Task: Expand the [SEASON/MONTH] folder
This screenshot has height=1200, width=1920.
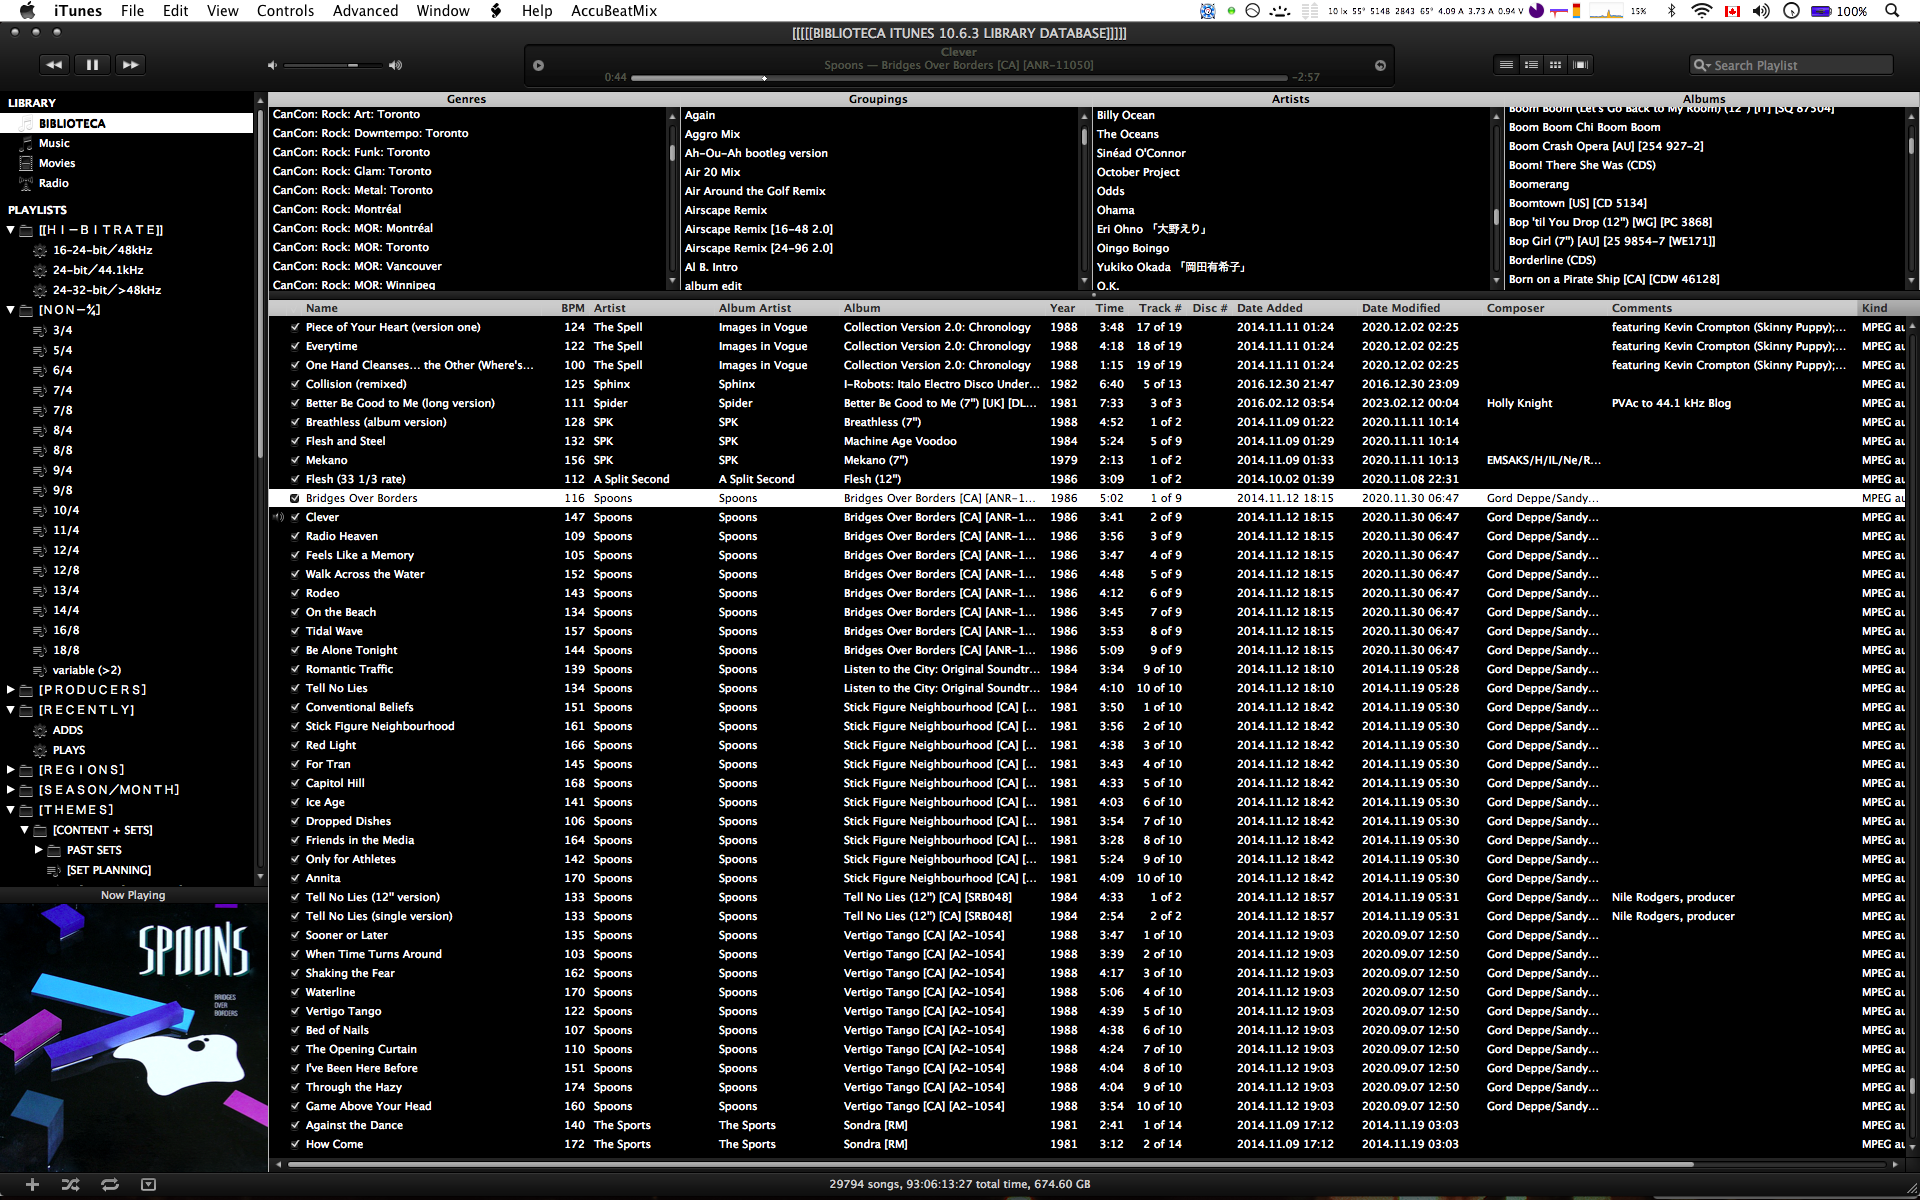Action: click(11, 790)
